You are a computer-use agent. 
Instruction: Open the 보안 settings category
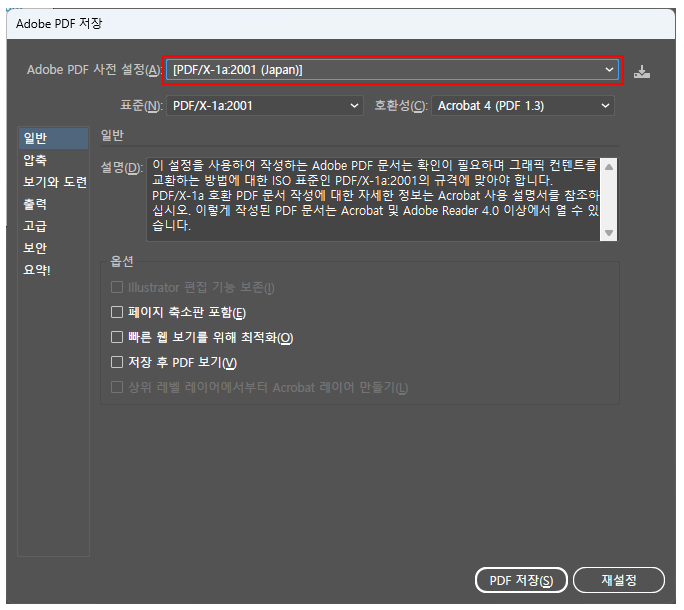point(35,248)
